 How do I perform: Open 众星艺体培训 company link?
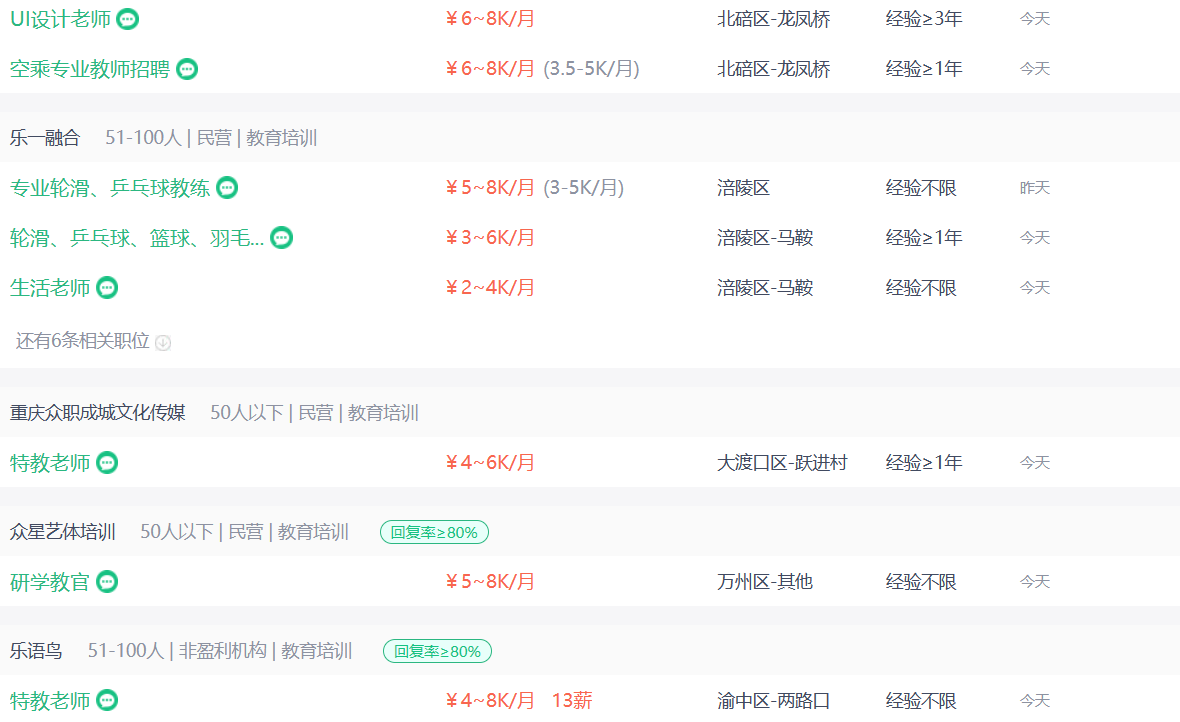(63, 532)
